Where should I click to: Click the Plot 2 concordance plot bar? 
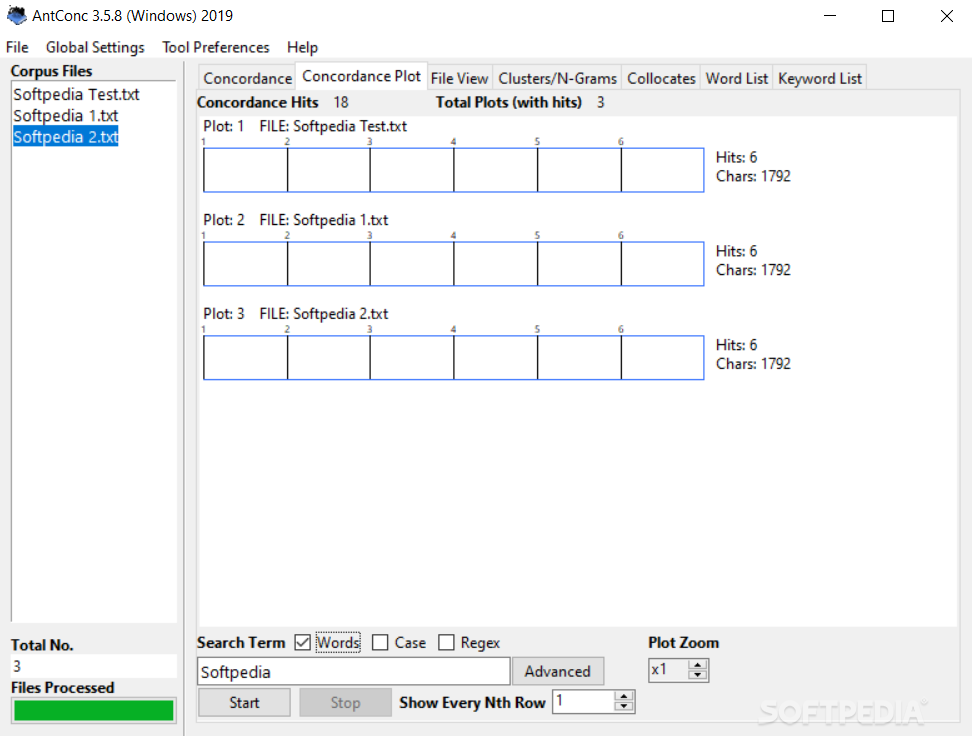(454, 264)
